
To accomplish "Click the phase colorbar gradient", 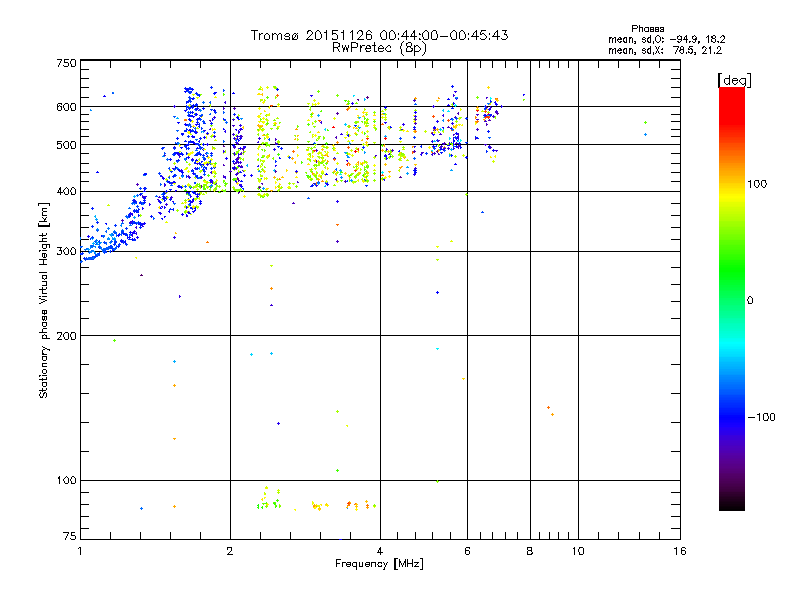I will click(x=732, y=298).
